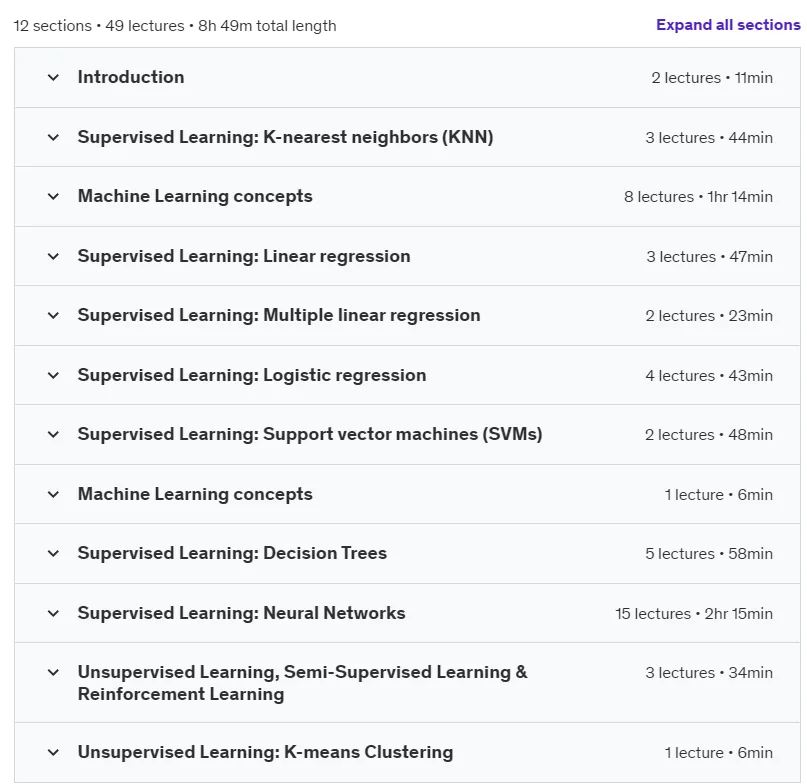Open the K-means Clustering chevron
This screenshot has width=807, height=784.
[x=53, y=753]
